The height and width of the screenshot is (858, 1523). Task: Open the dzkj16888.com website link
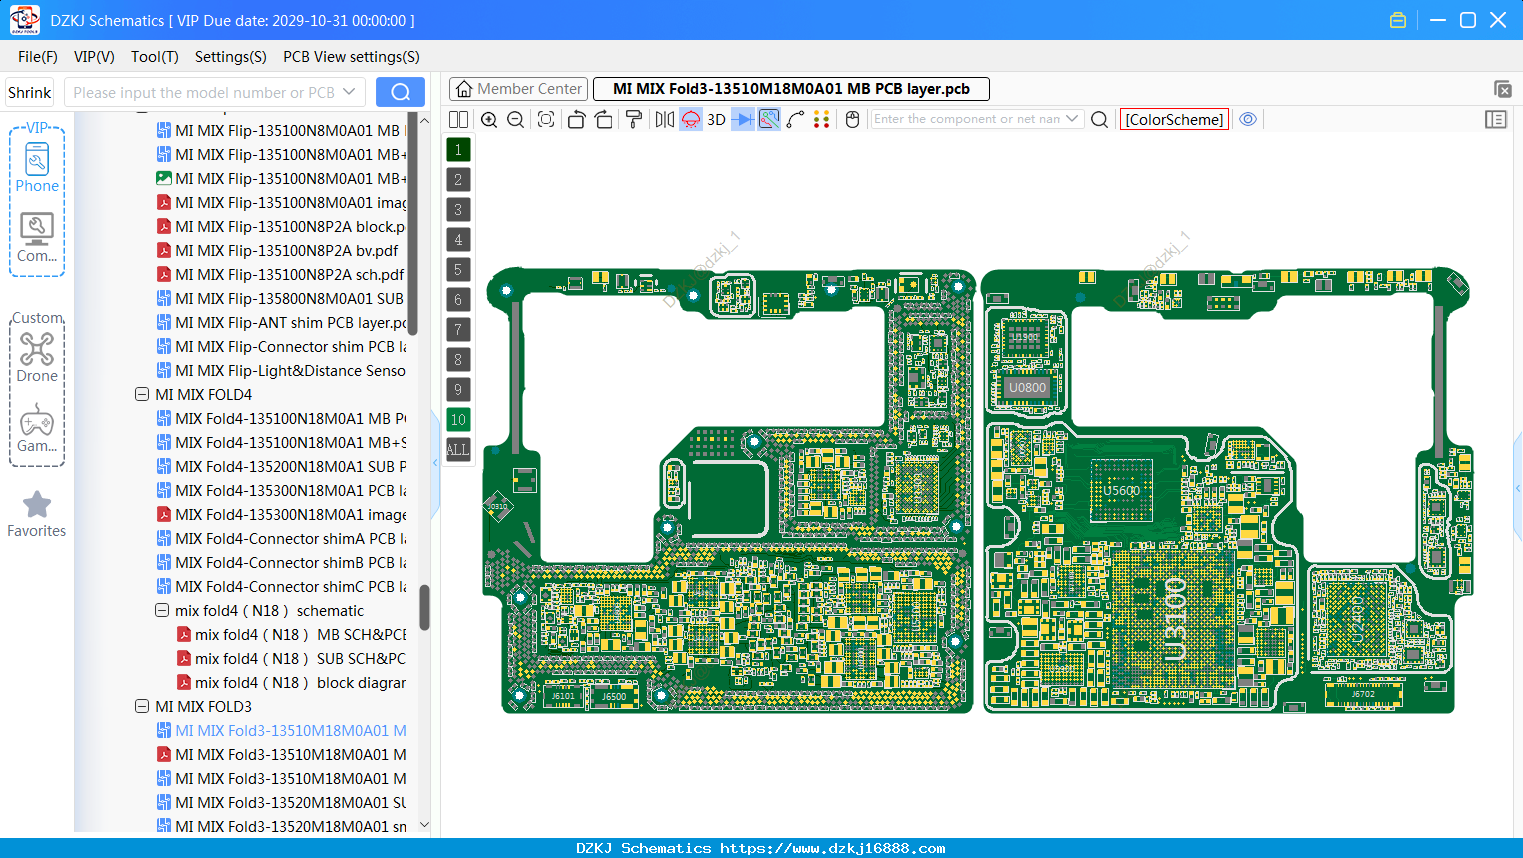(832, 848)
